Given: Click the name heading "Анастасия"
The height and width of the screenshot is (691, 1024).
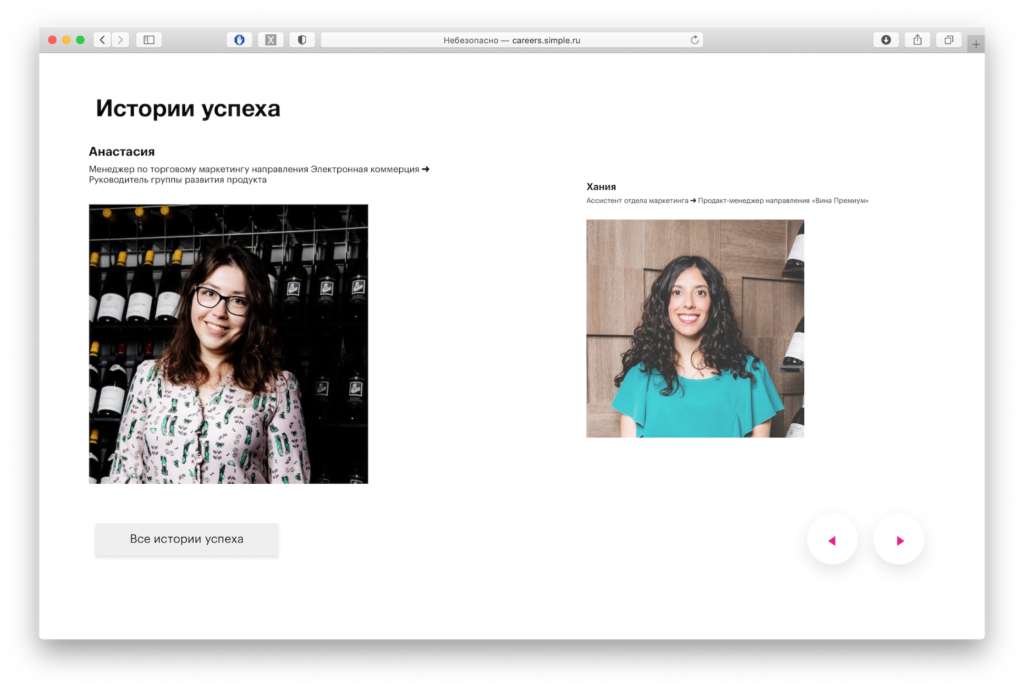Looking at the screenshot, I should [122, 152].
